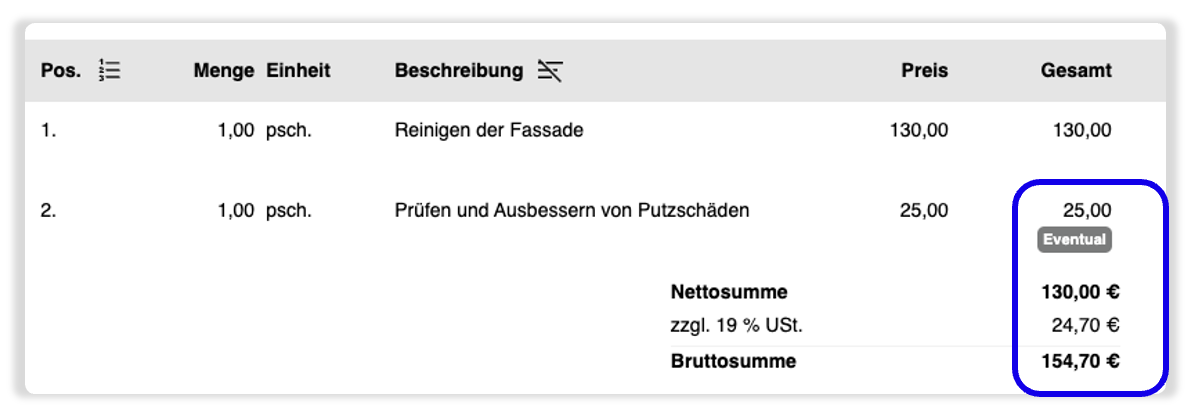Click the Beschreibung column header
This screenshot has width=1186, height=415.
[458, 71]
